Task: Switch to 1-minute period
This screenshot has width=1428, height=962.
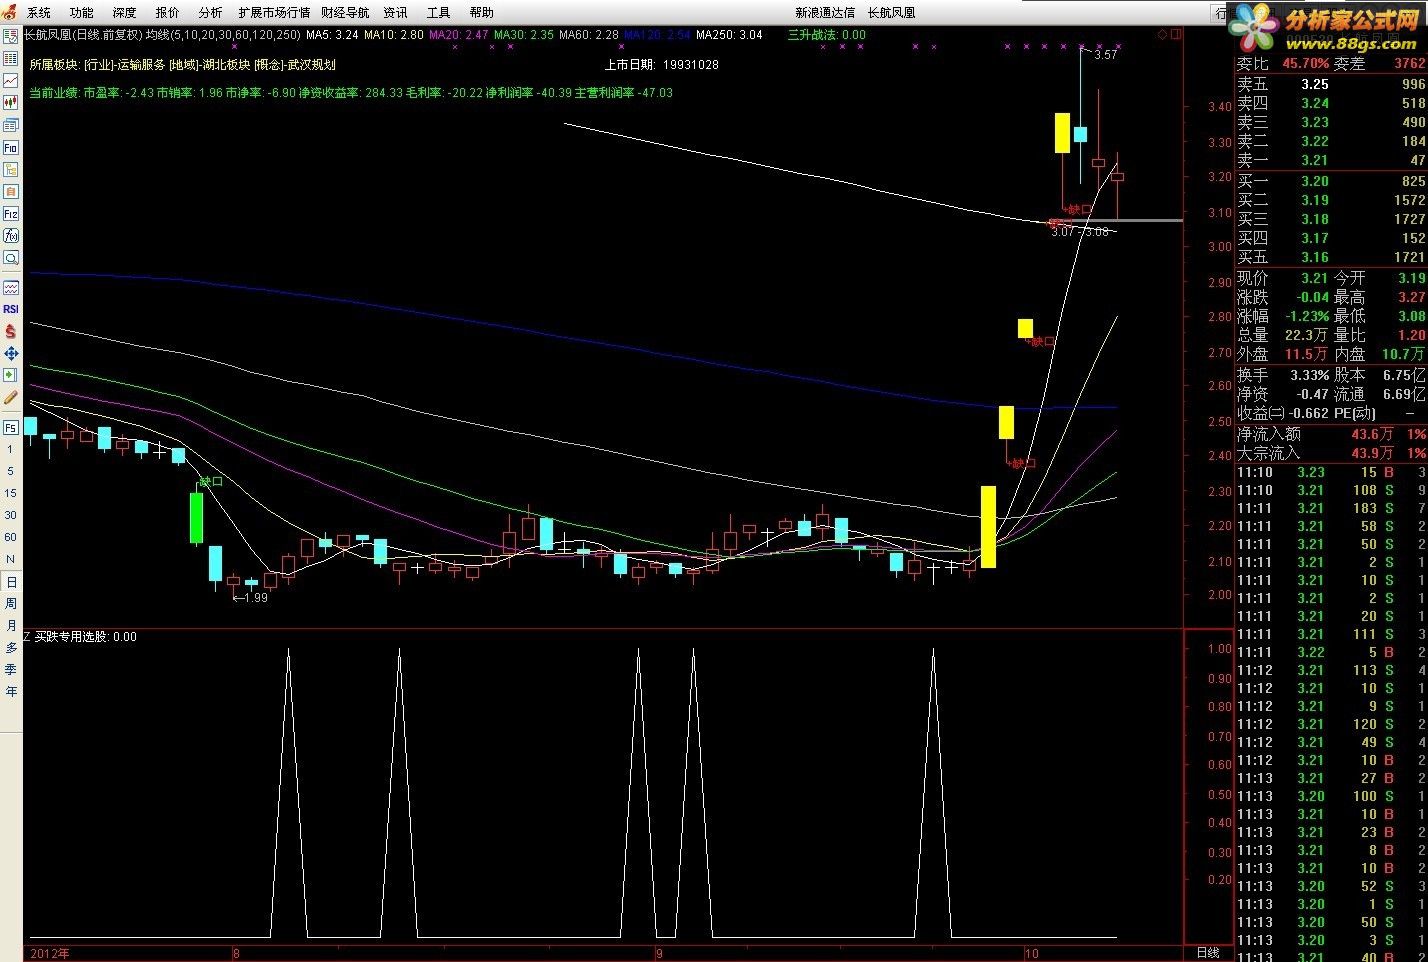Action: click(x=11, y=450)
